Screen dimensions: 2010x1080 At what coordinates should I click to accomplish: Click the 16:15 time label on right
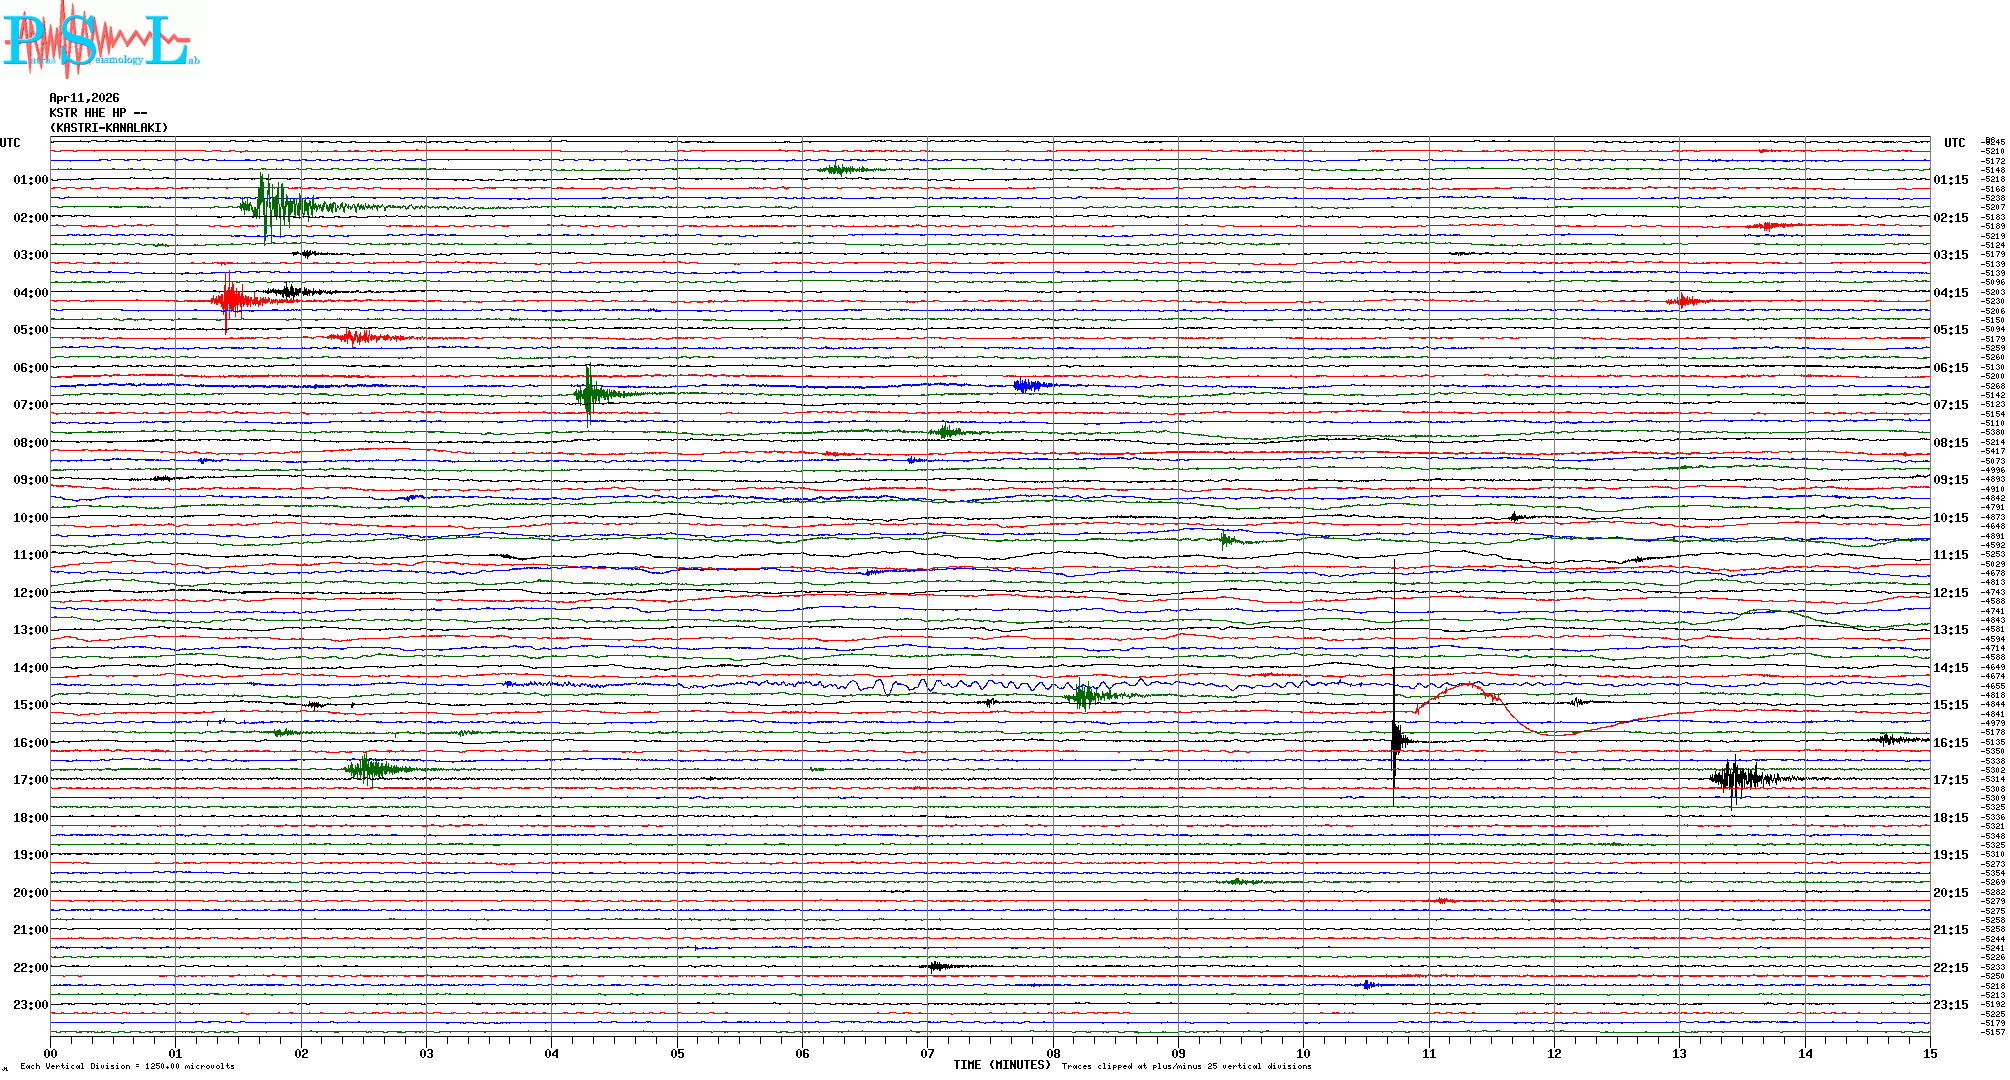pyautogui.click(x=1950, y=743)
